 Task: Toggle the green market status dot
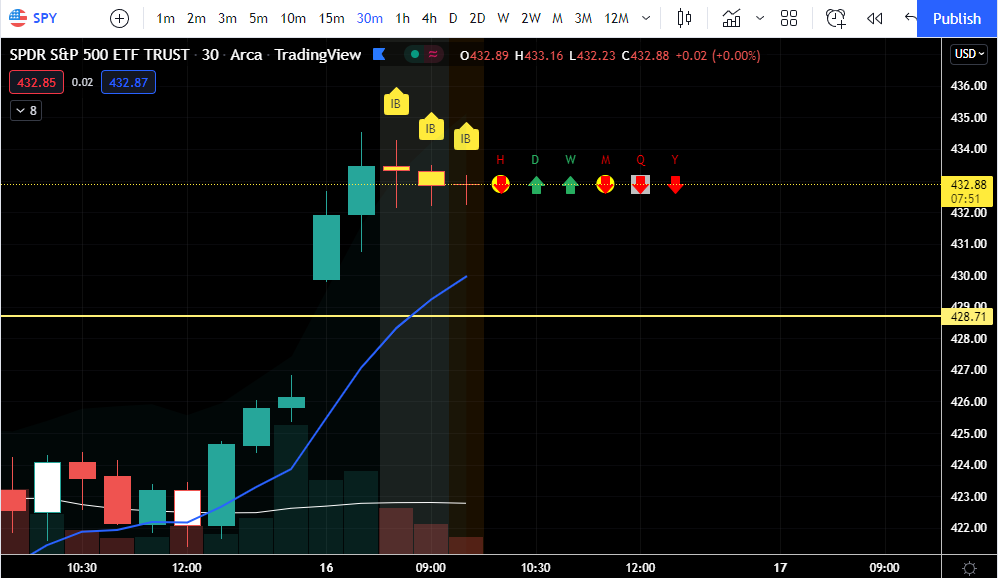tap(415, 55)
